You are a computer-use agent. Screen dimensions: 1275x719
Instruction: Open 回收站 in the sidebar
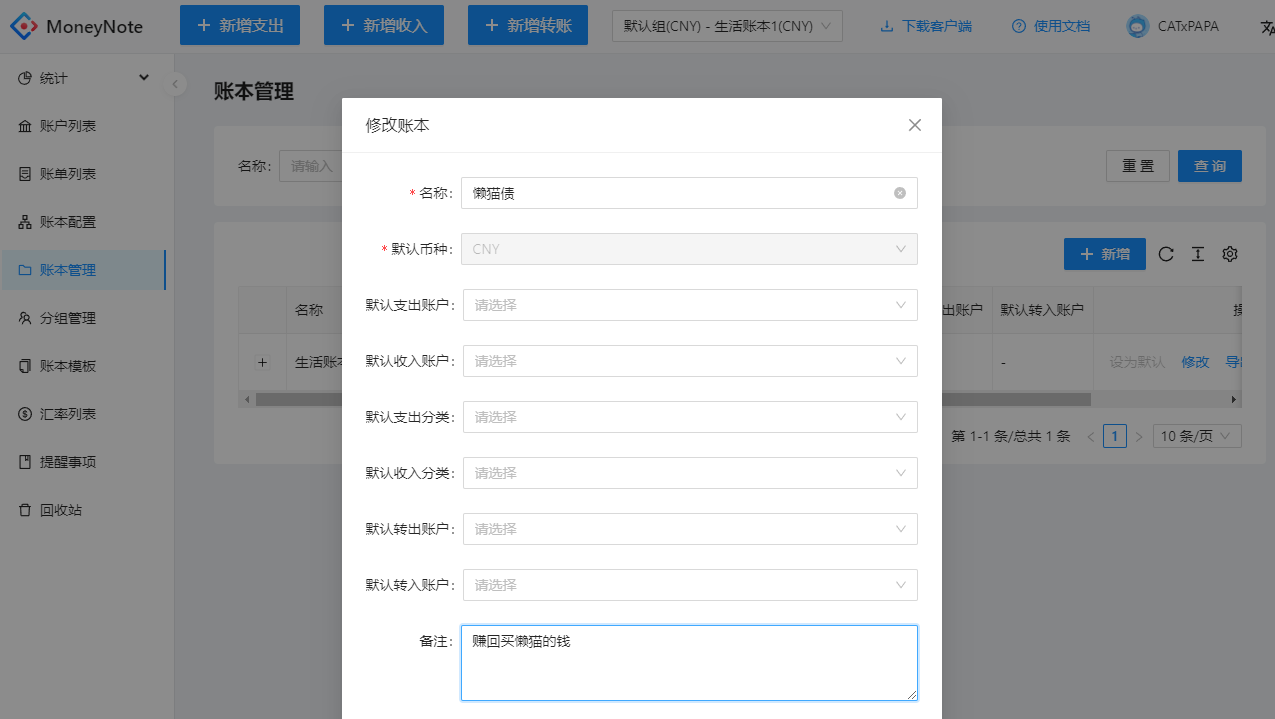[83, 510]
